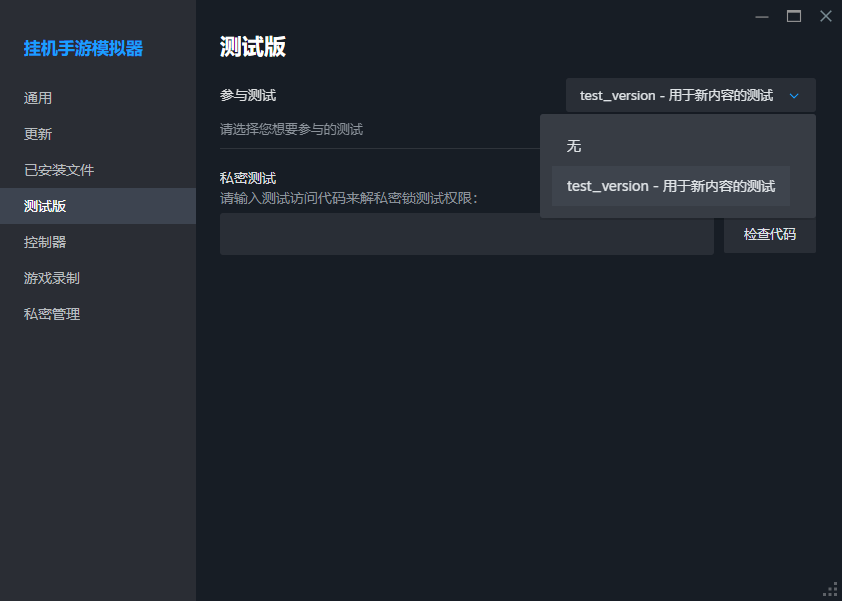Close the settings window
Screen dimensions: 842x601
[x=825, y=16]
